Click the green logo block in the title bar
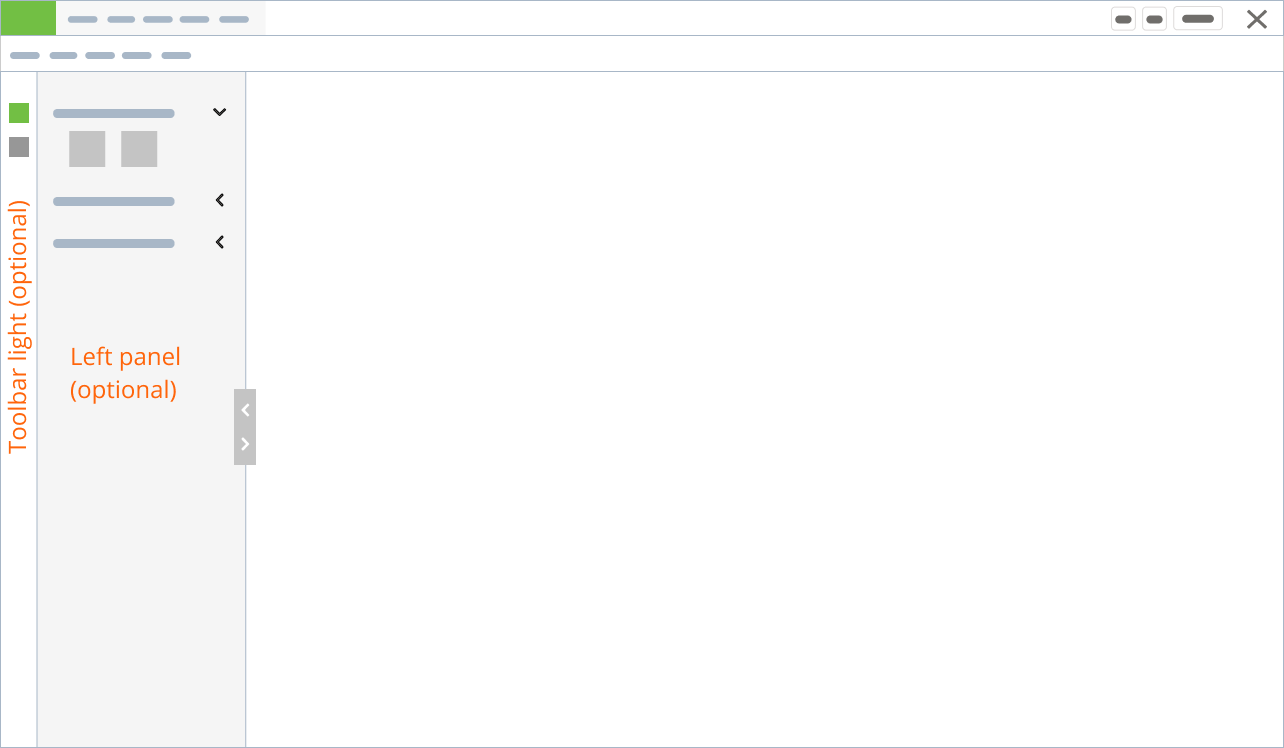 click(x=28, y=18)
